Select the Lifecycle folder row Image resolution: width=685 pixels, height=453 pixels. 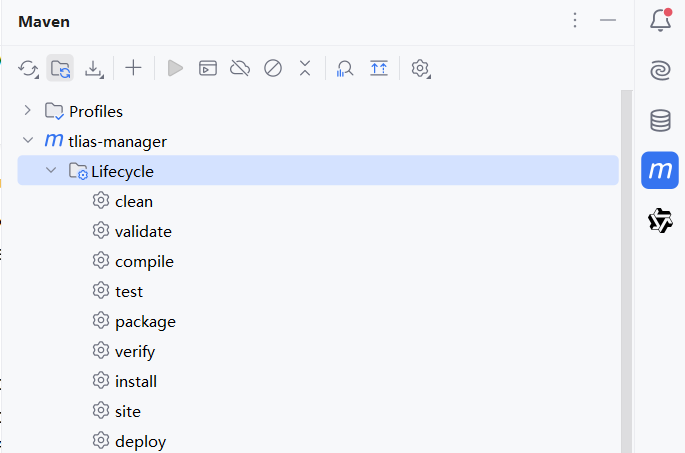point(318,170)
